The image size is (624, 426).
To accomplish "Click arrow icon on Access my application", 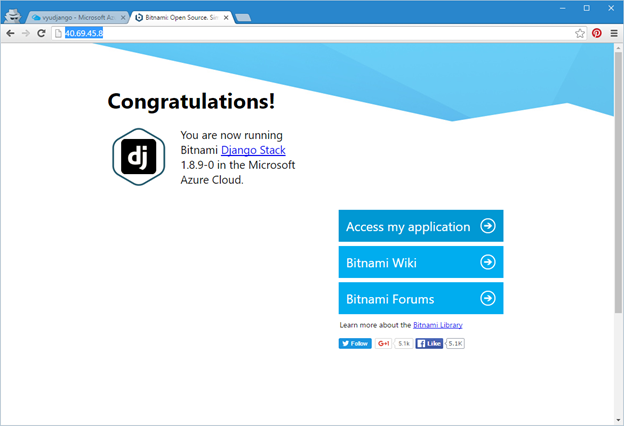I will tap(488, 226).
